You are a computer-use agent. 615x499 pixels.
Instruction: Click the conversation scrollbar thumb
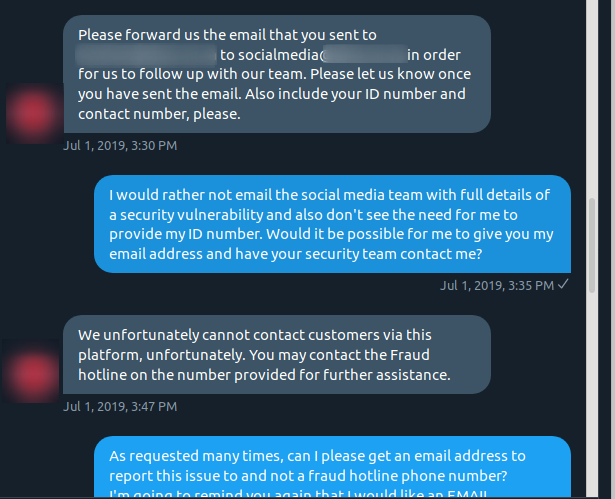[592, 245]
